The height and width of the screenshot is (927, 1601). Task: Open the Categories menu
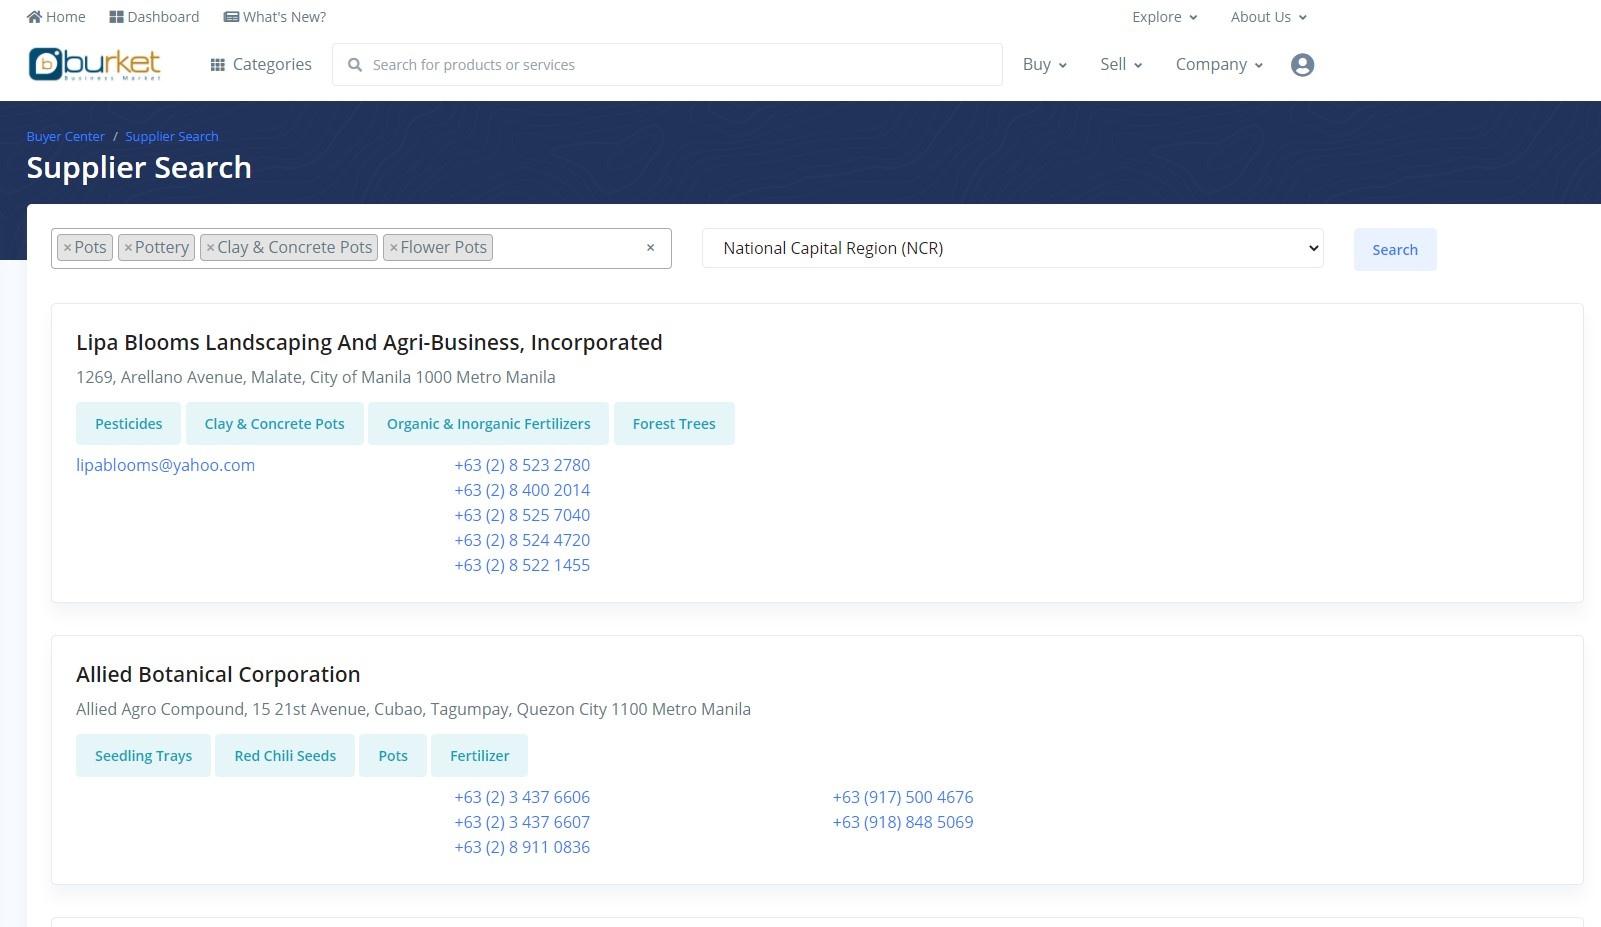261,65
